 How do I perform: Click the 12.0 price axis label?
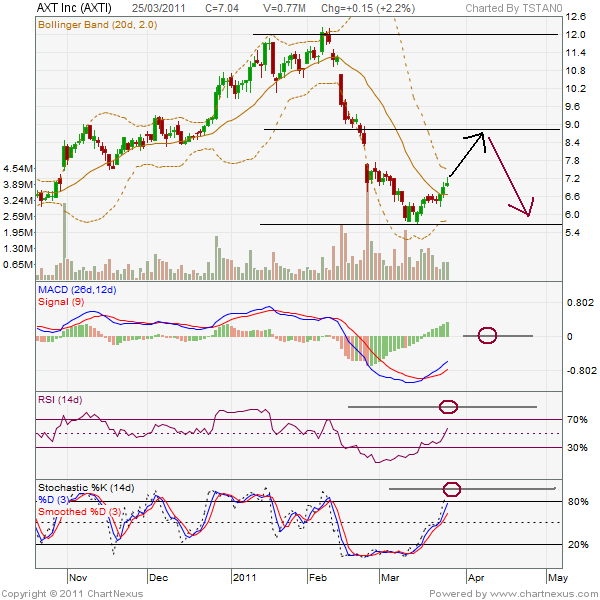(576, 35)
